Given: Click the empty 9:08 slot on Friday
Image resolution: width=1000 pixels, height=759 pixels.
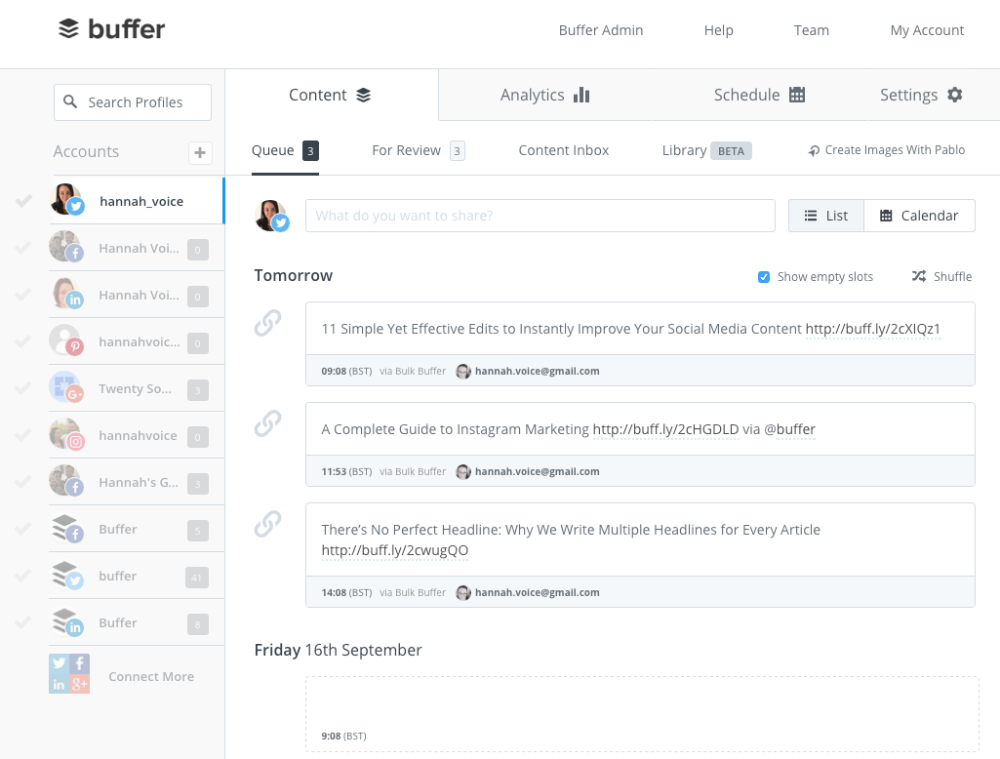Looking at the screenshot, I should (x=642, y=714).
